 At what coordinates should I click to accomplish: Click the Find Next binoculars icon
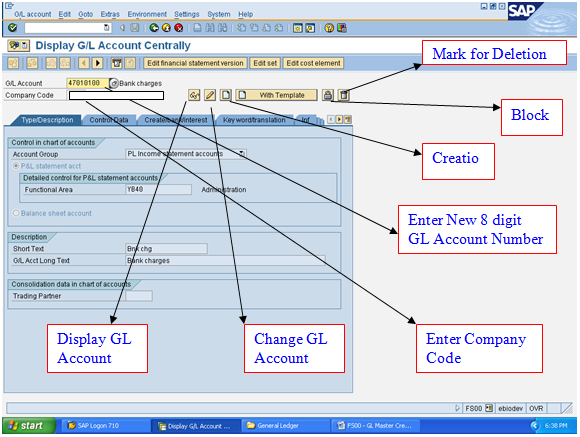tap(222, 28)
